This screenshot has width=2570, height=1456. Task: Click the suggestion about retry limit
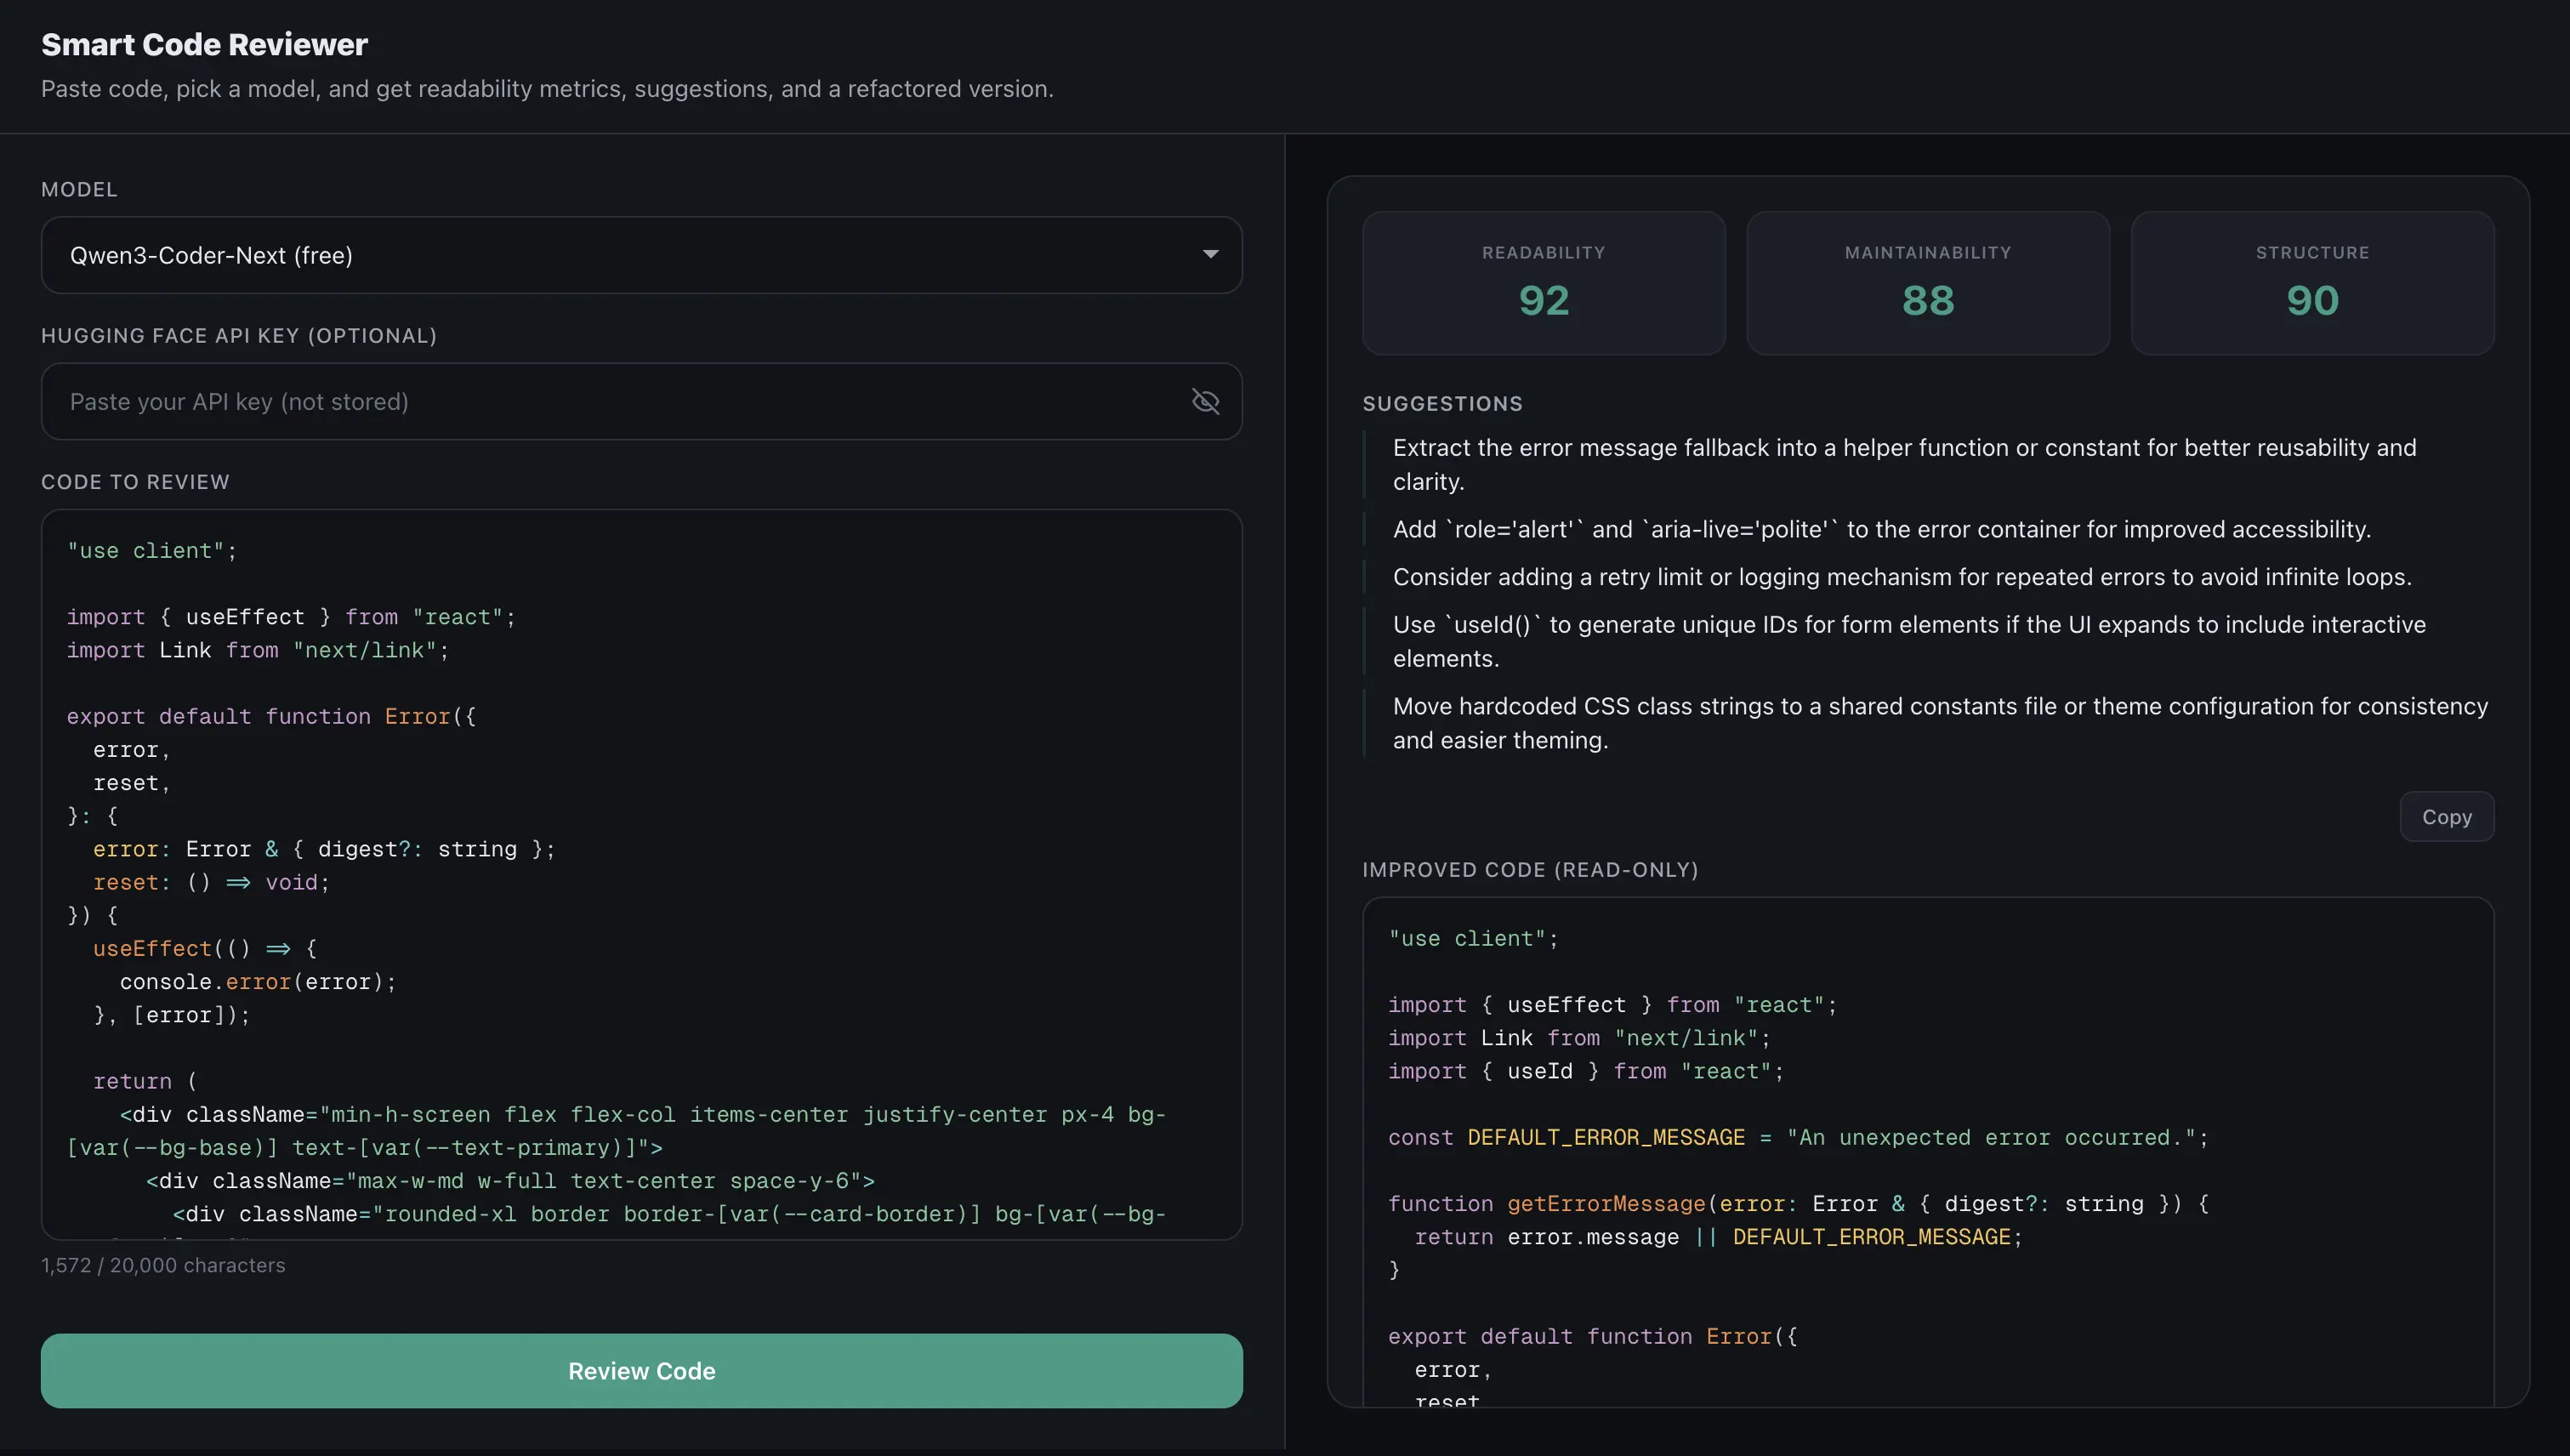1901,577
